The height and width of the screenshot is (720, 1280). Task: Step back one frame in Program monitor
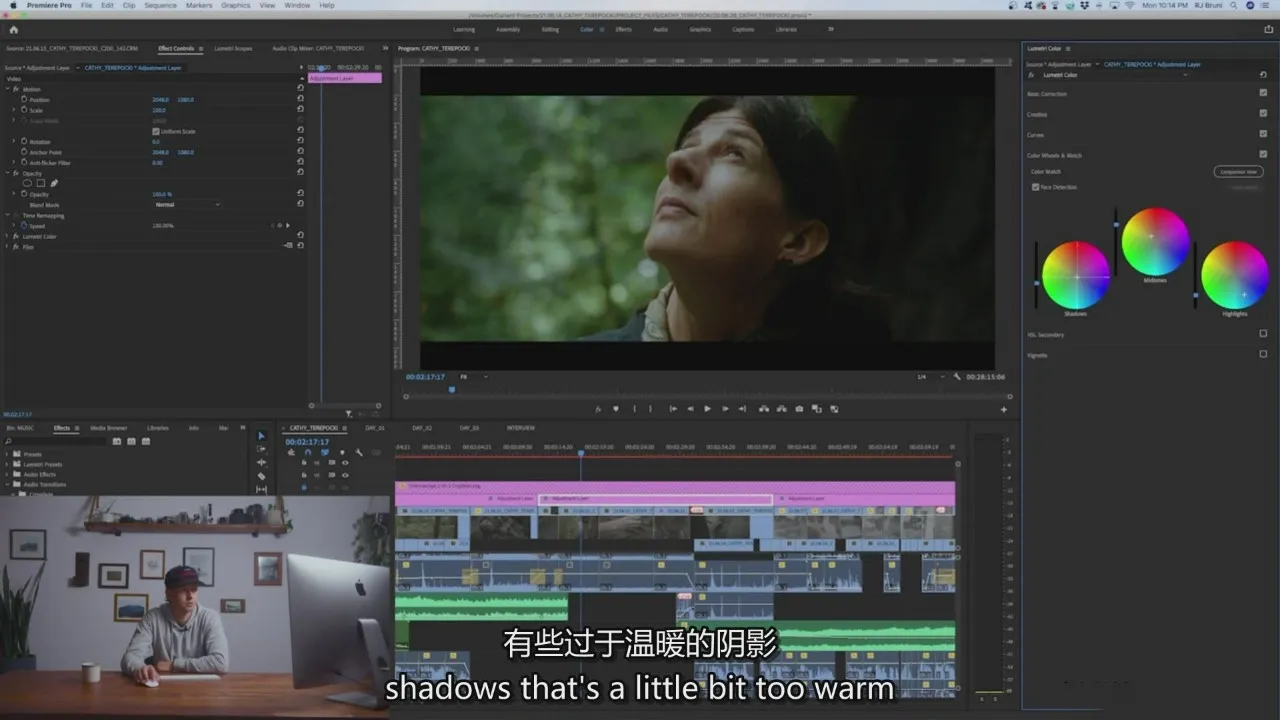[x=690, y=408]
